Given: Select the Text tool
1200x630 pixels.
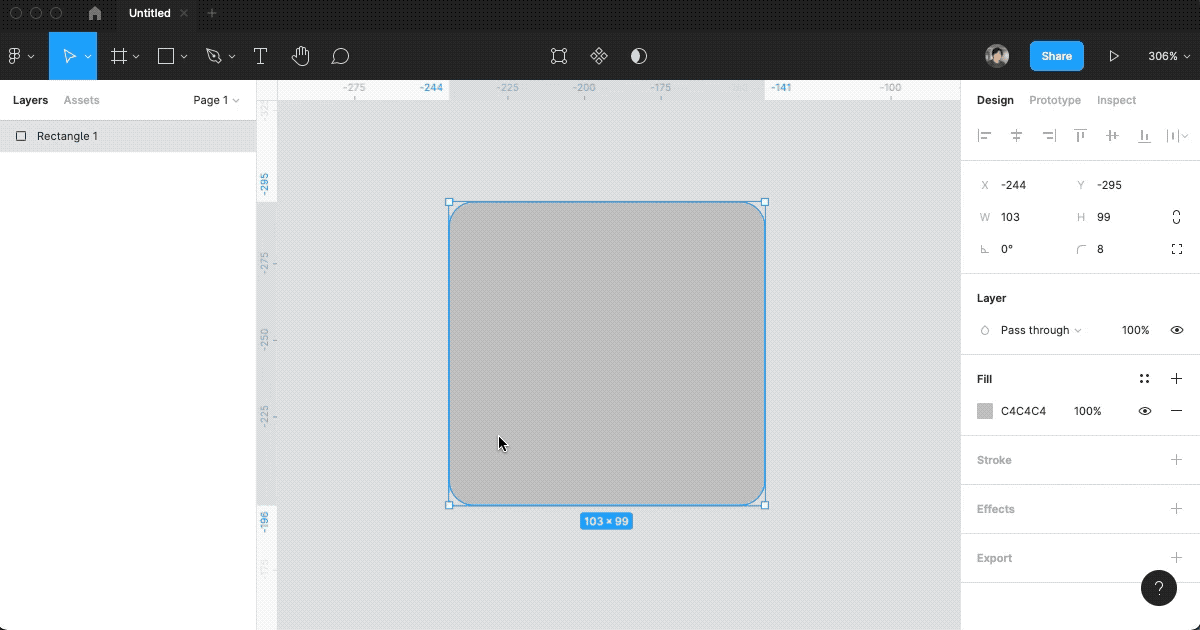Looking at the screenshot, I should pyautogui.click(x=260, y=56).
